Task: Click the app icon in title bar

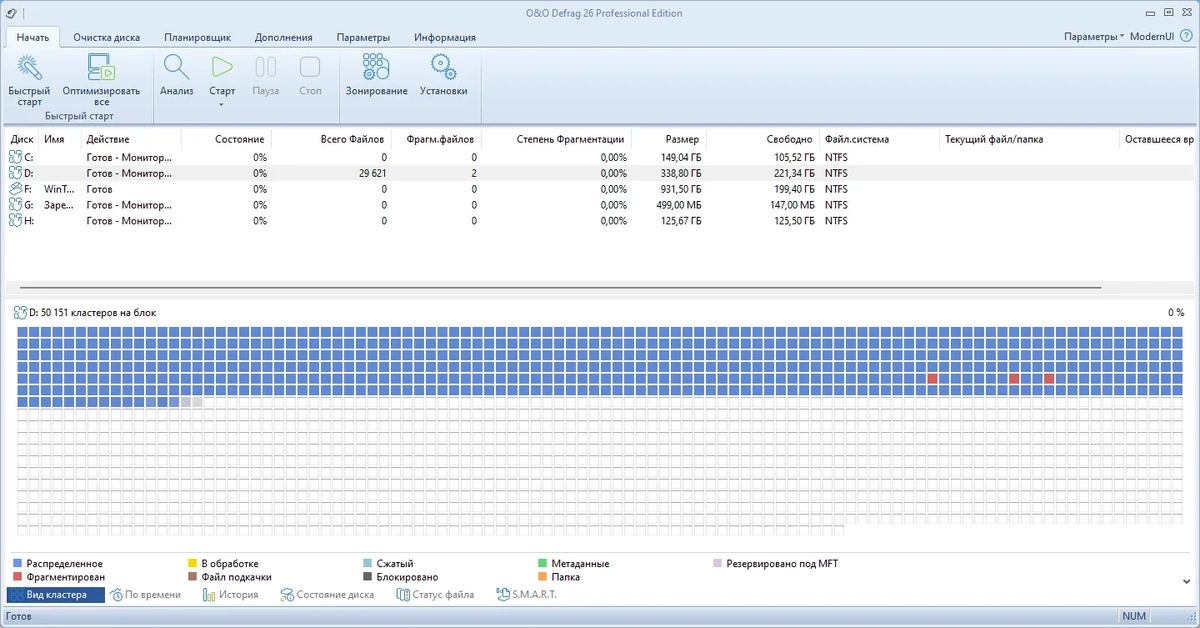Action: coord(10,11)
